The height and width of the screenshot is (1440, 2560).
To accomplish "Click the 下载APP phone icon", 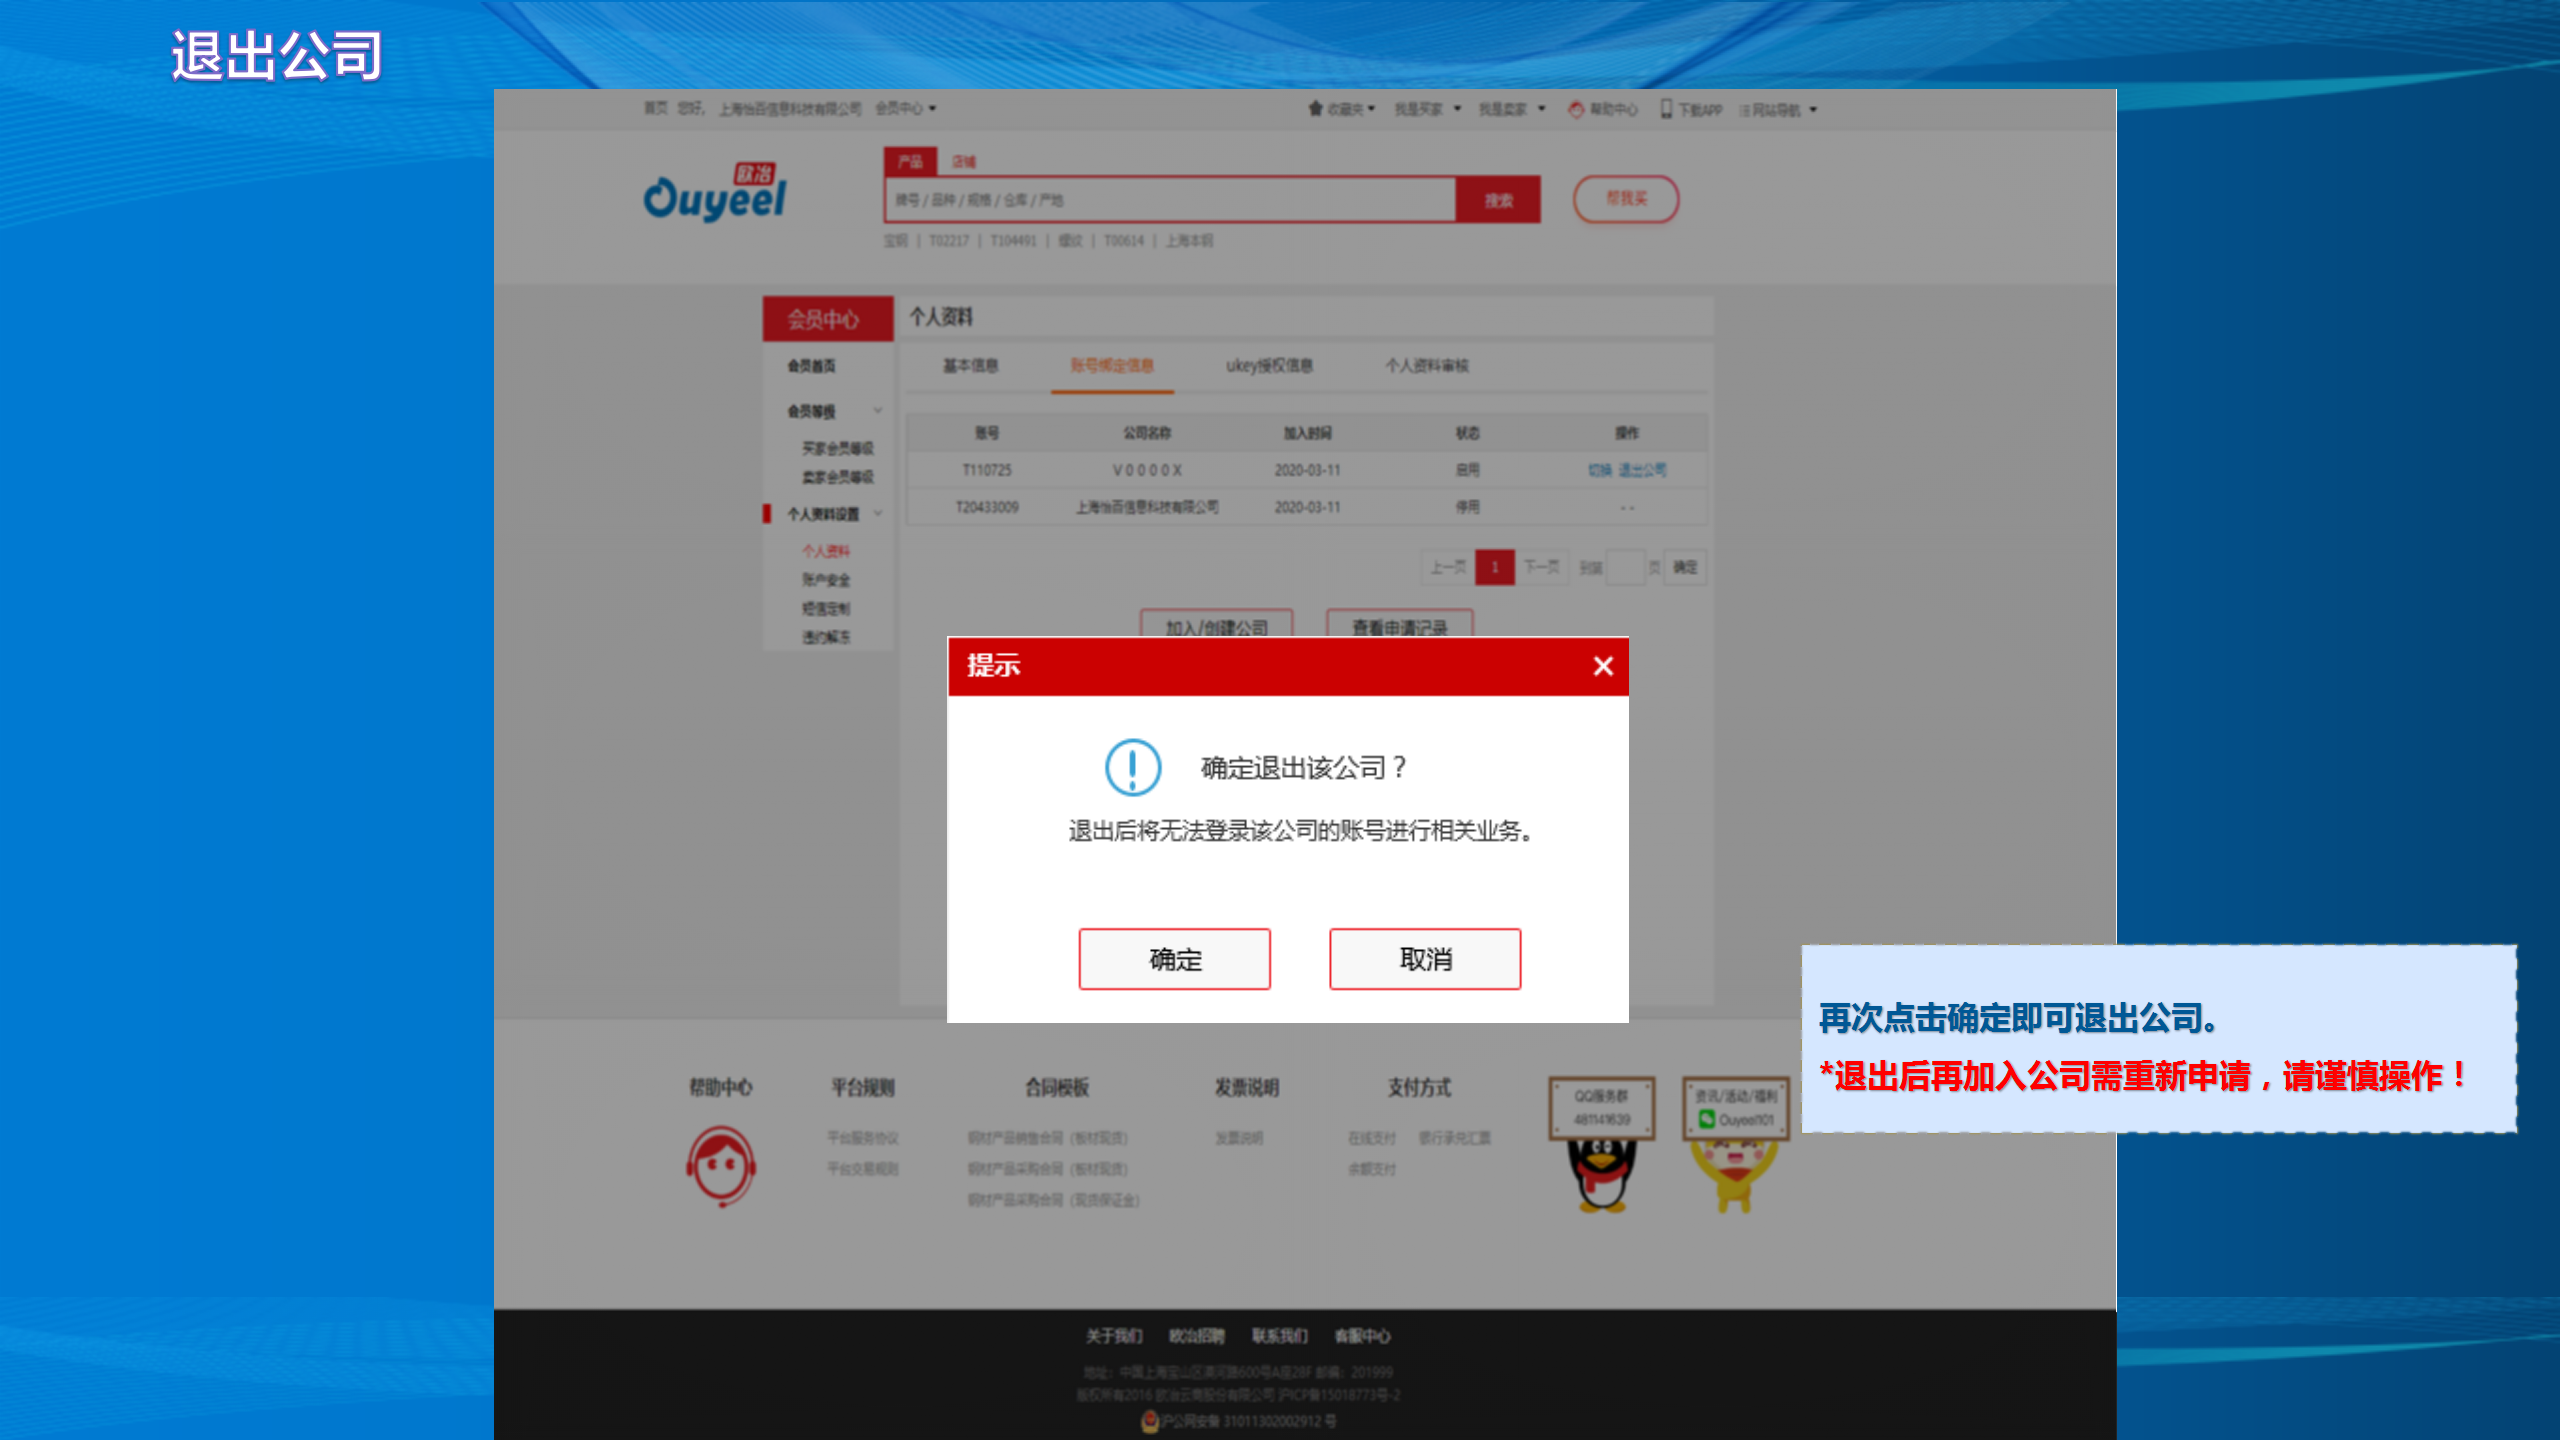I will 1666,109.
